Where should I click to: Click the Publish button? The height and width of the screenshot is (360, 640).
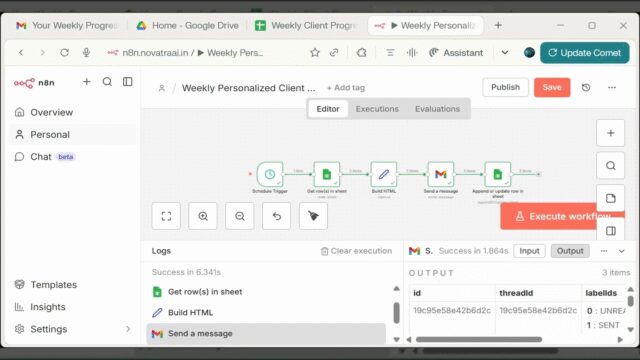point(505,87)
